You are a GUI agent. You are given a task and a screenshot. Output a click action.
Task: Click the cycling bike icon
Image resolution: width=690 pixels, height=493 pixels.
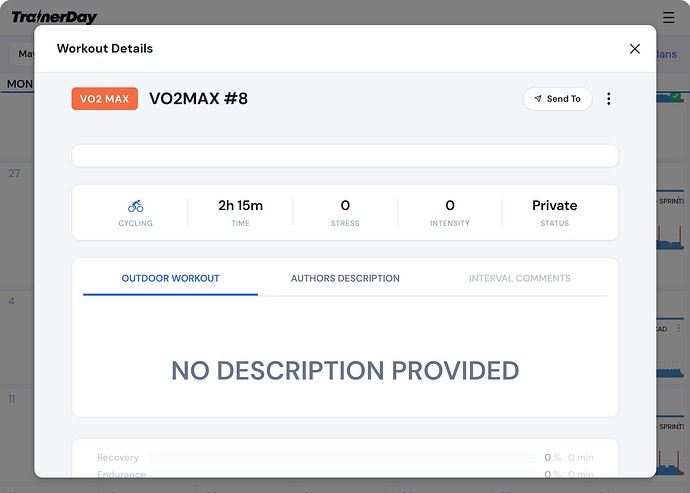pyautogui.click(x=136, y=206)
